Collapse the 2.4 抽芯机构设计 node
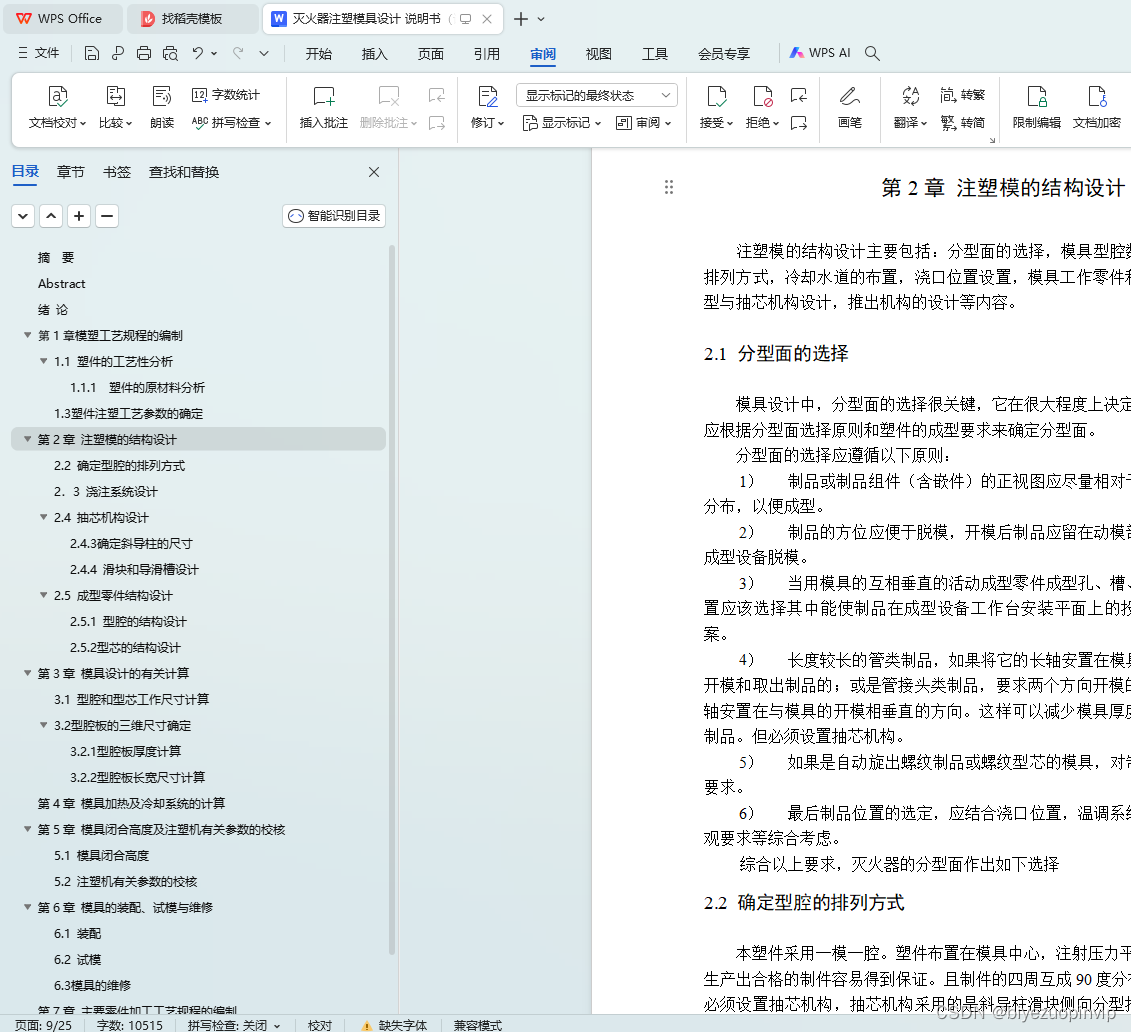The image size is (1131, 1032). click(43, 516)
